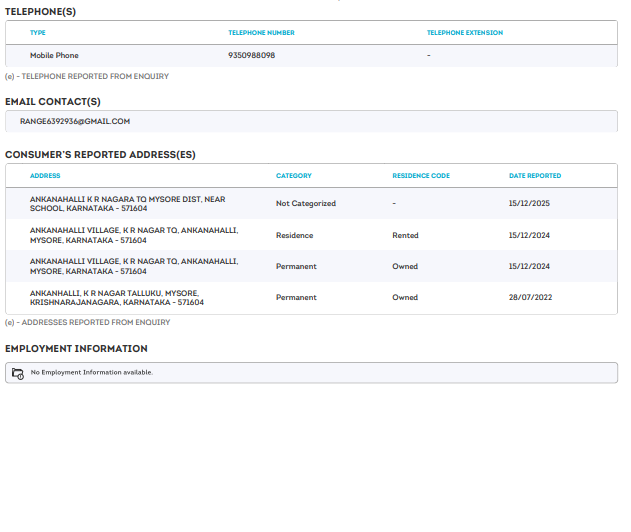Screen dimensions: 631x532
Task: Click the DATE REPORTED column header
Action: pyautogui.click(x=534, y=176)
